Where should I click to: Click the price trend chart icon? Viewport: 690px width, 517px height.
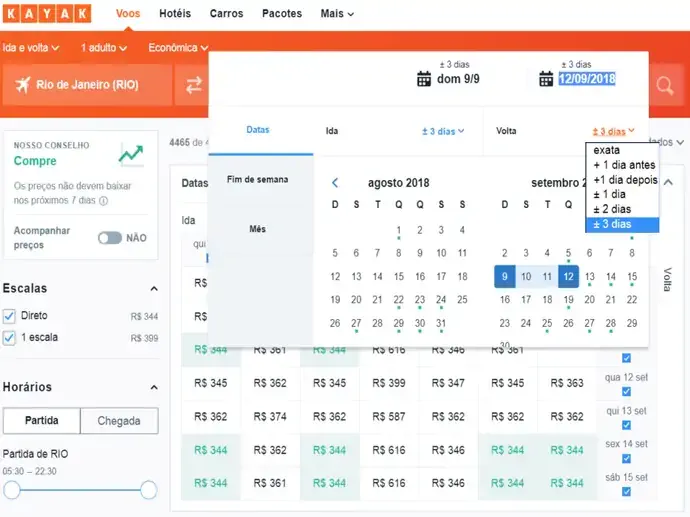131,155
